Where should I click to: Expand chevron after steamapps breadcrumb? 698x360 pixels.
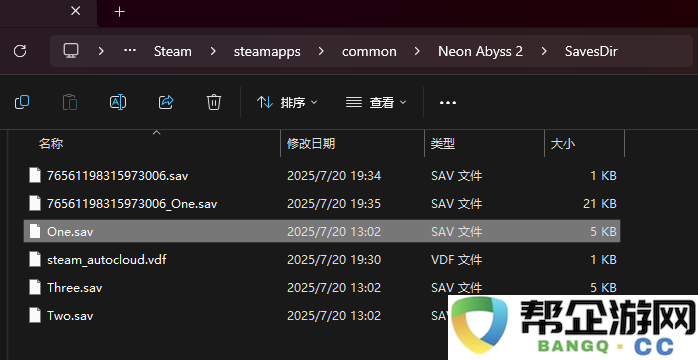321,51
